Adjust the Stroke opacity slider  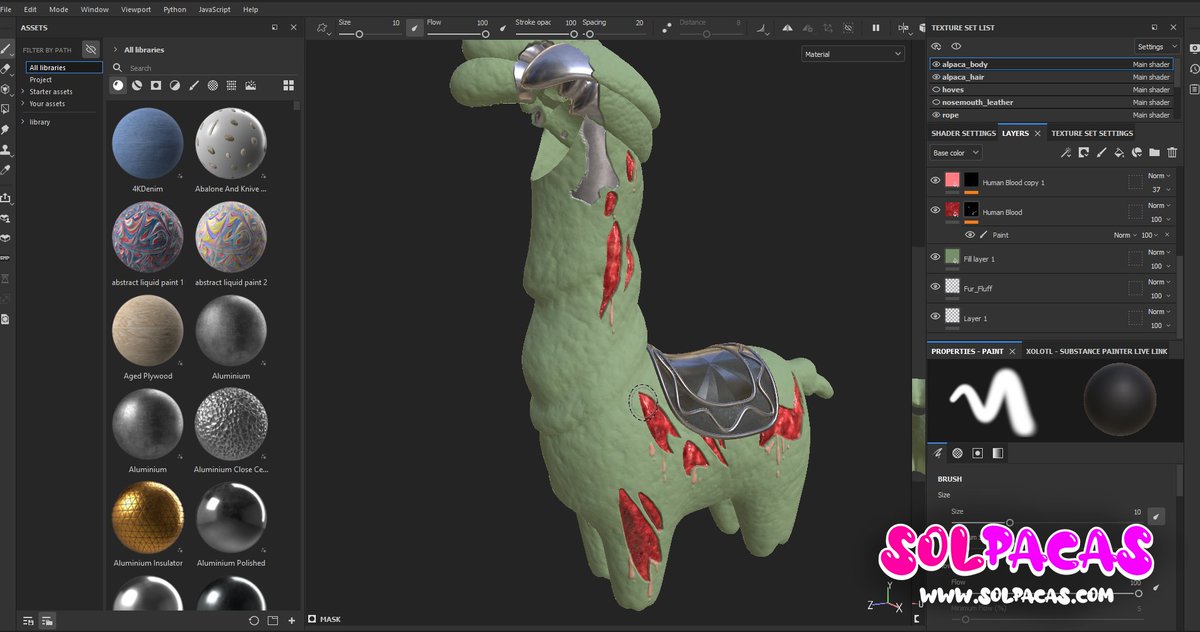click(x=546, y=34)
